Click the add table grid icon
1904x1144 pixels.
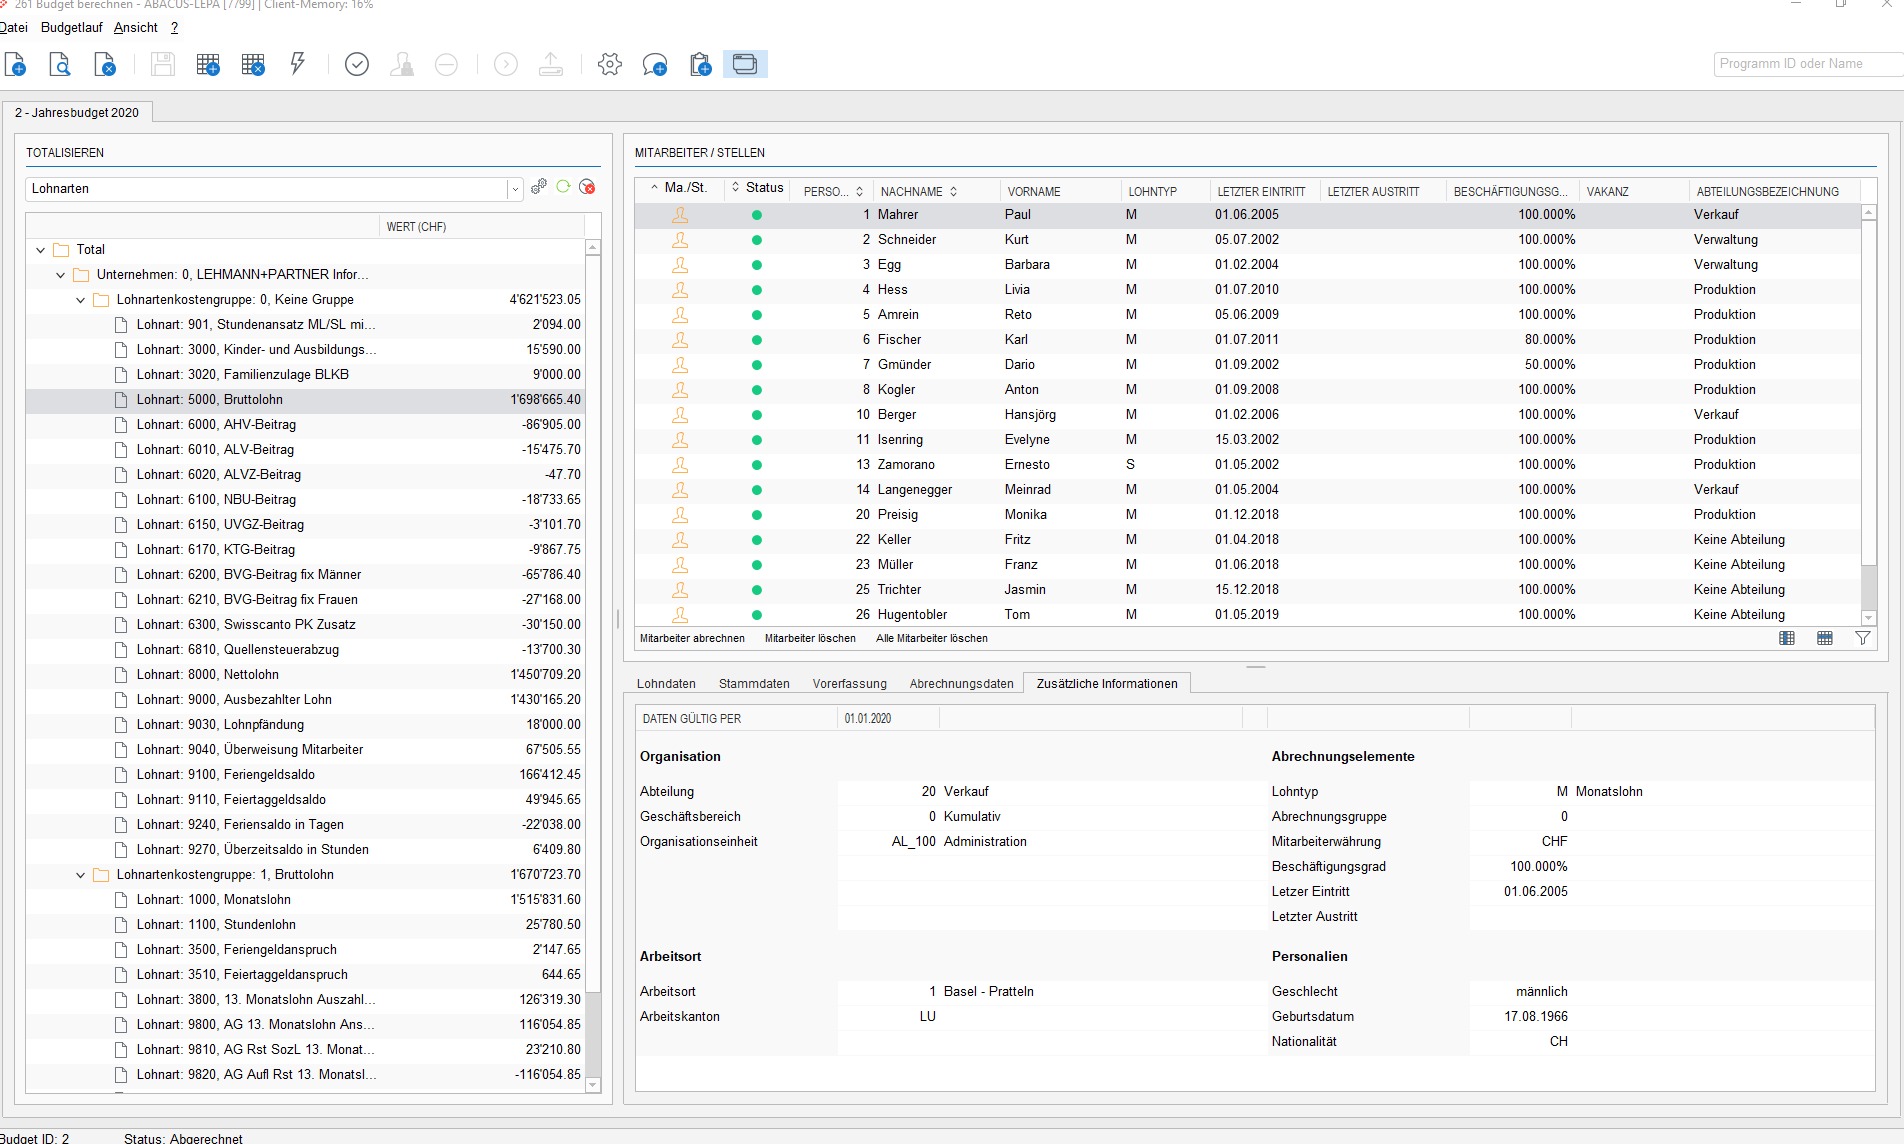[x=208, y=65]
